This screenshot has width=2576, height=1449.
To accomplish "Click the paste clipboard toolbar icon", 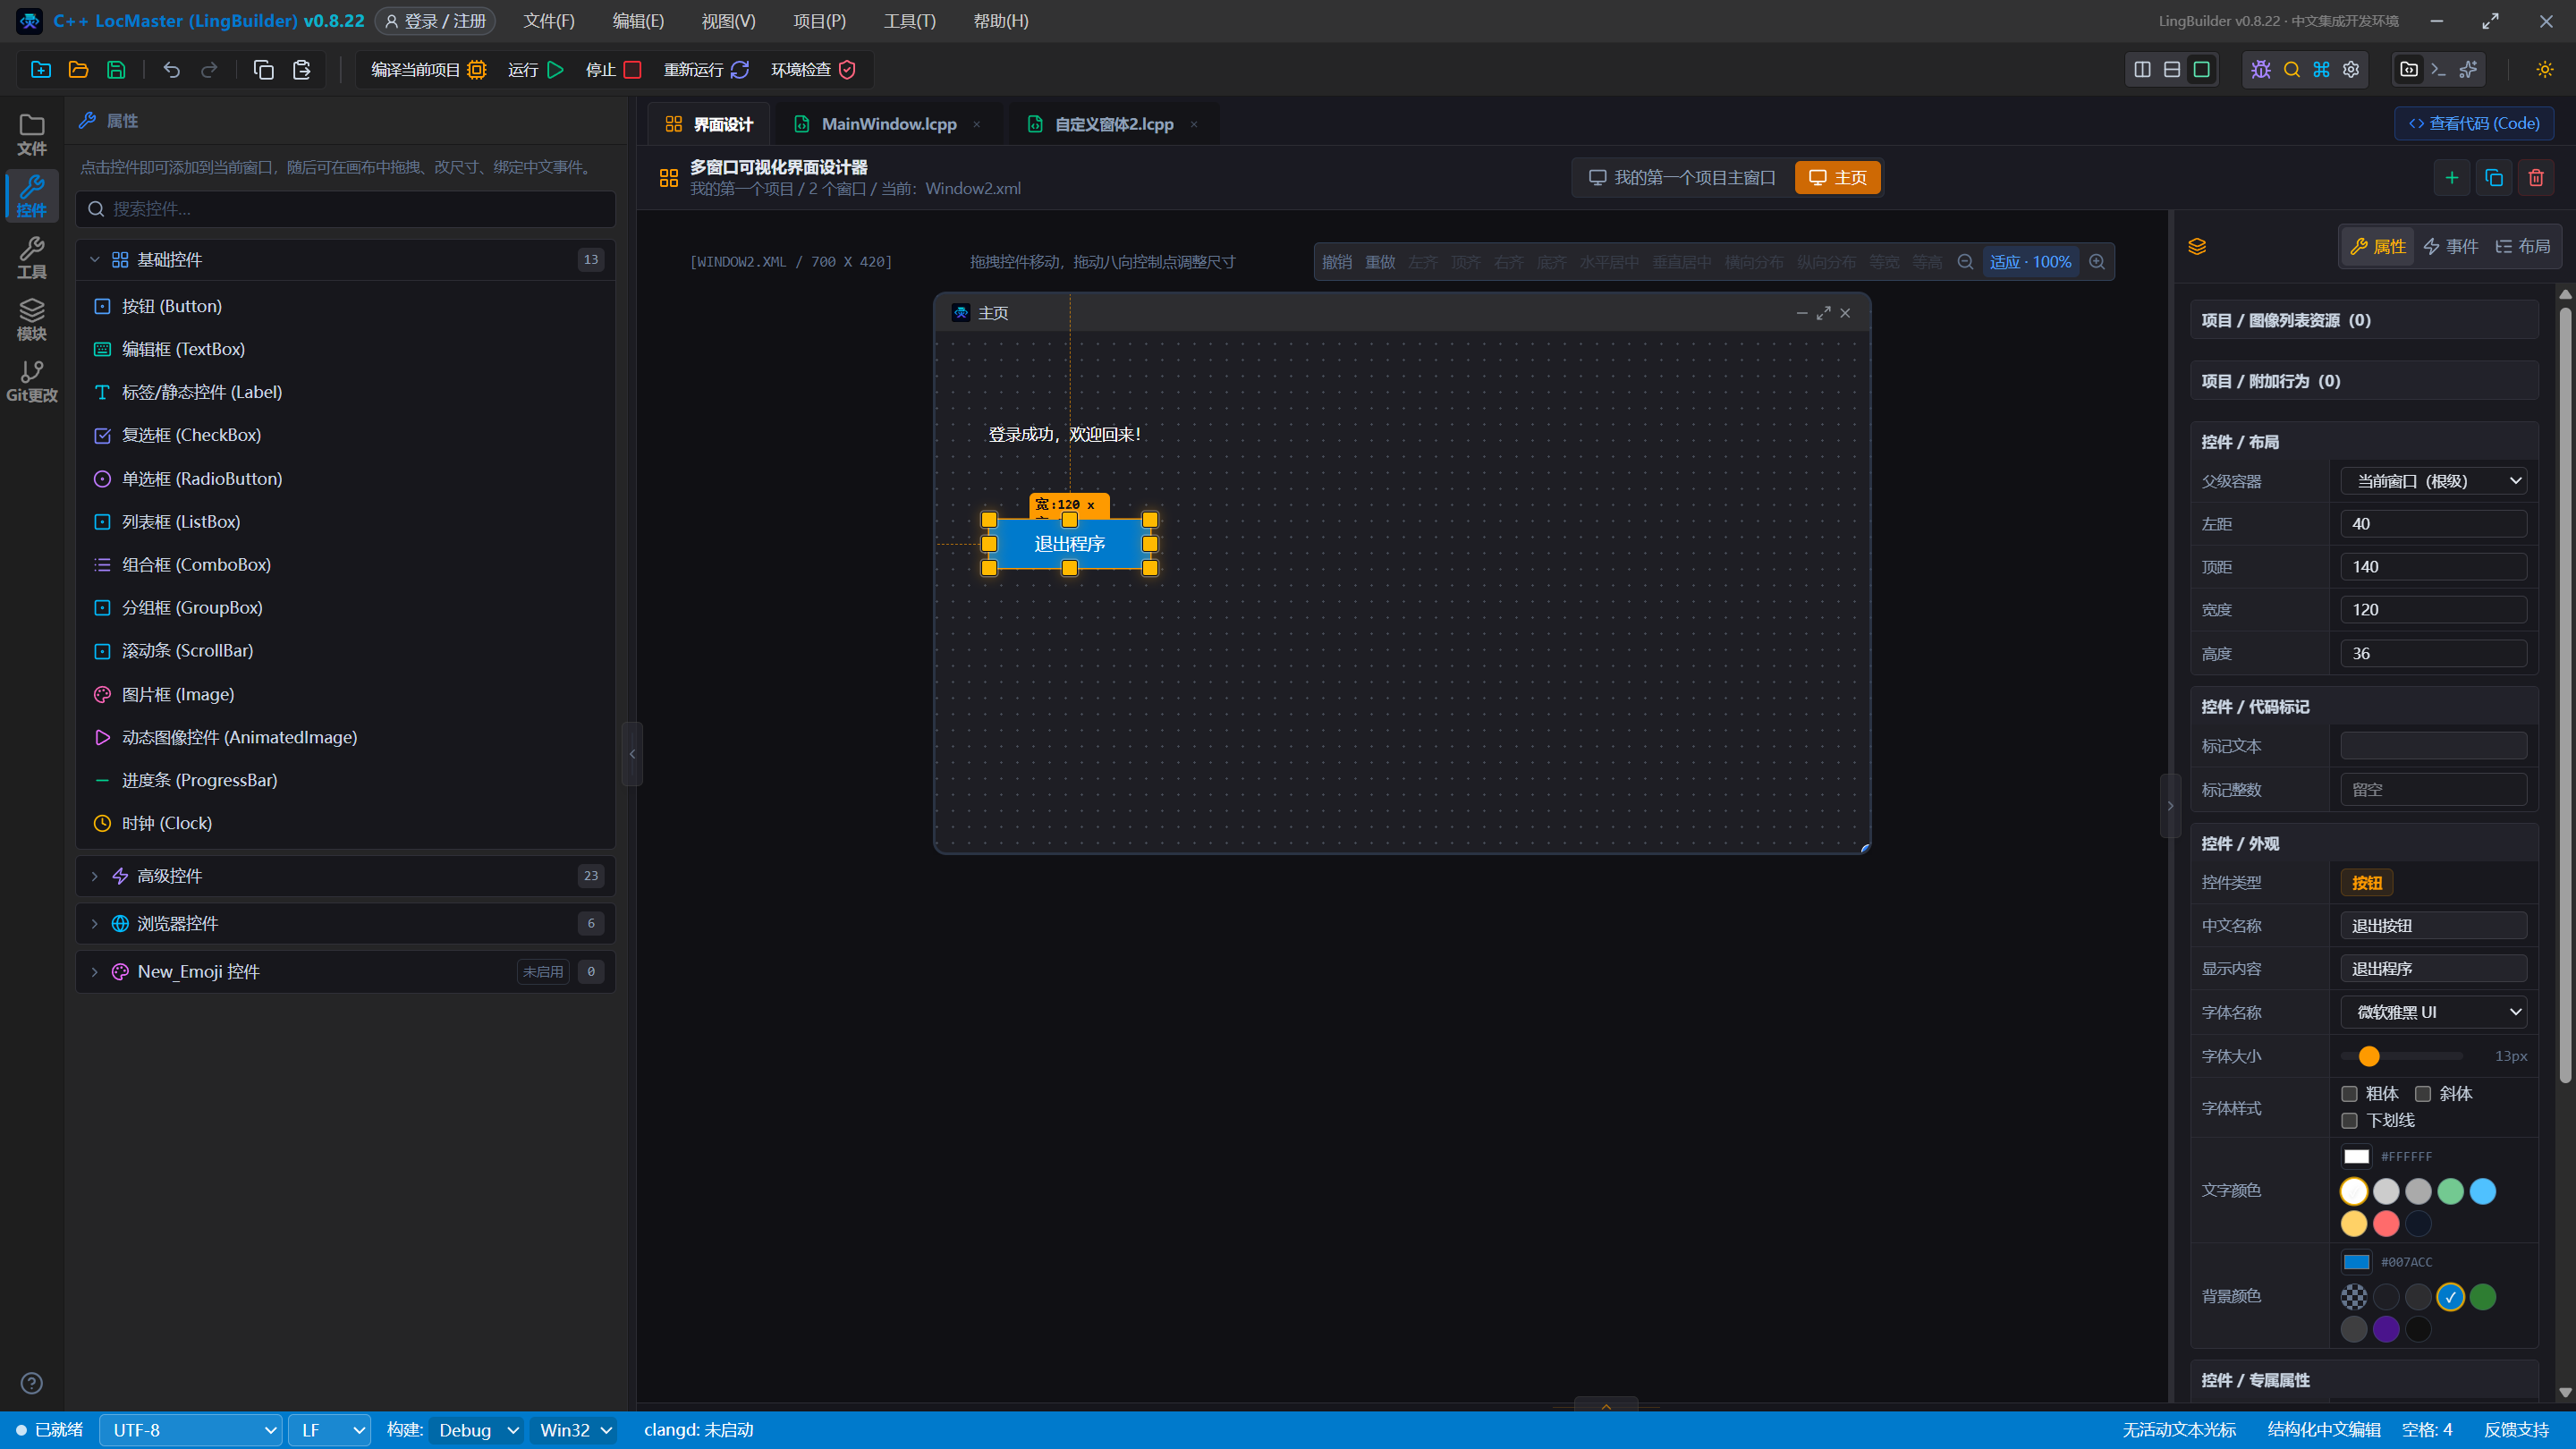I will click(x=301, y=69).
